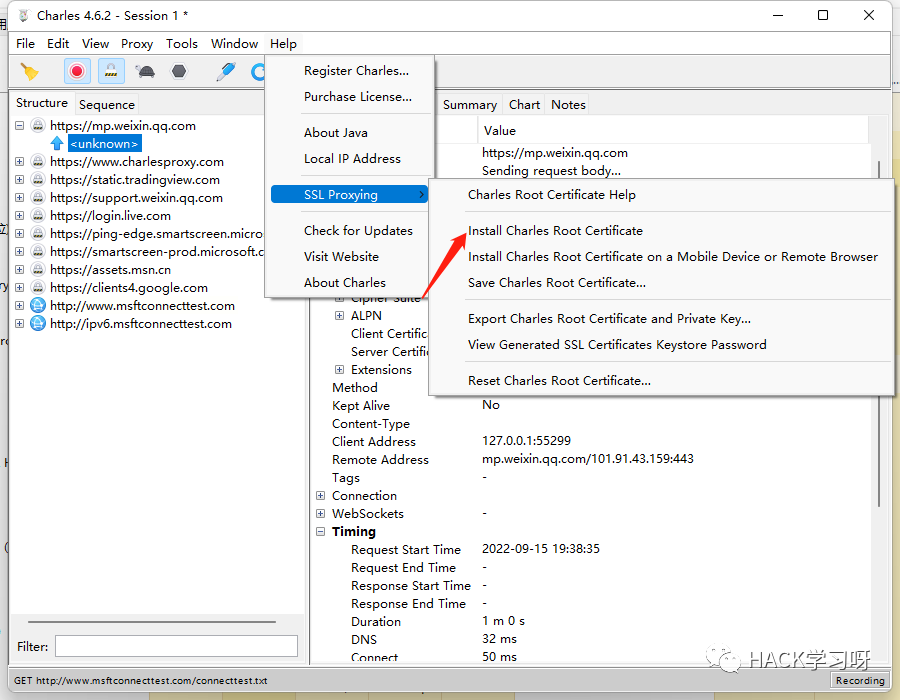The width and height of the screenshot is (900, 700).
Task: Click the lock icon beside assets.msn.cn
Action: click(38, 270)
